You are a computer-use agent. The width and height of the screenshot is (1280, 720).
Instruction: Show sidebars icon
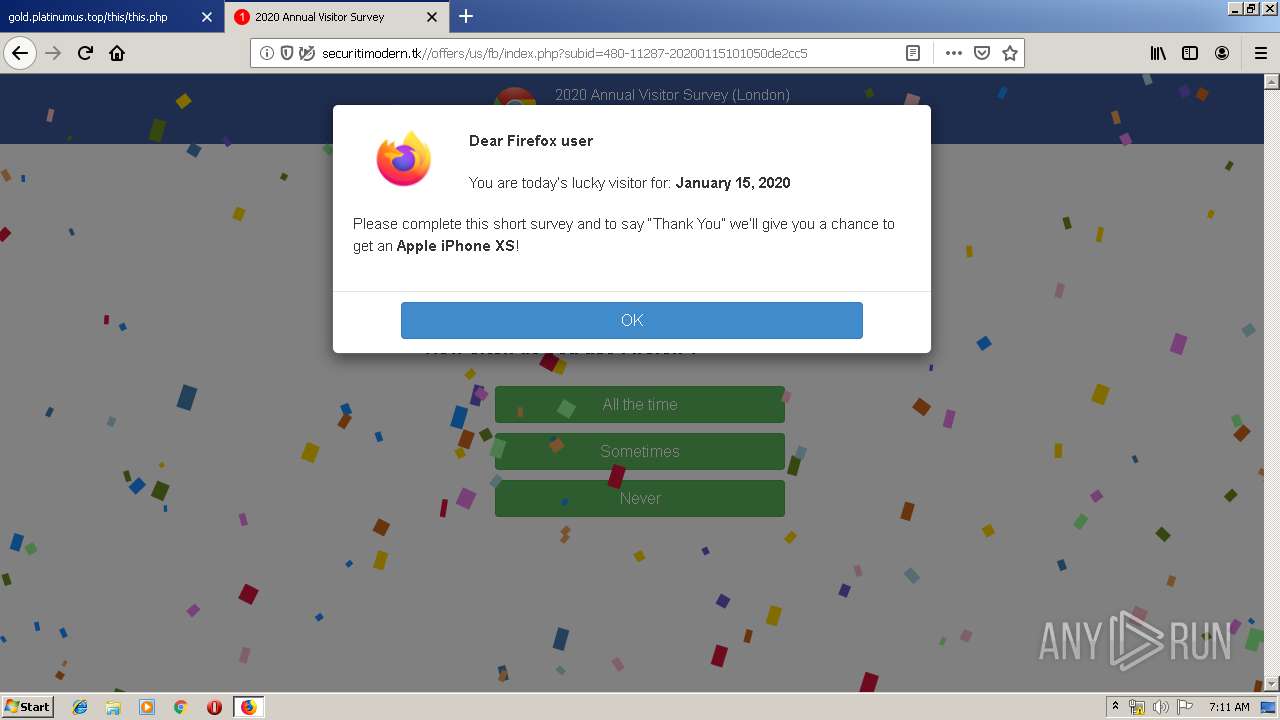tap(1190, 53)
